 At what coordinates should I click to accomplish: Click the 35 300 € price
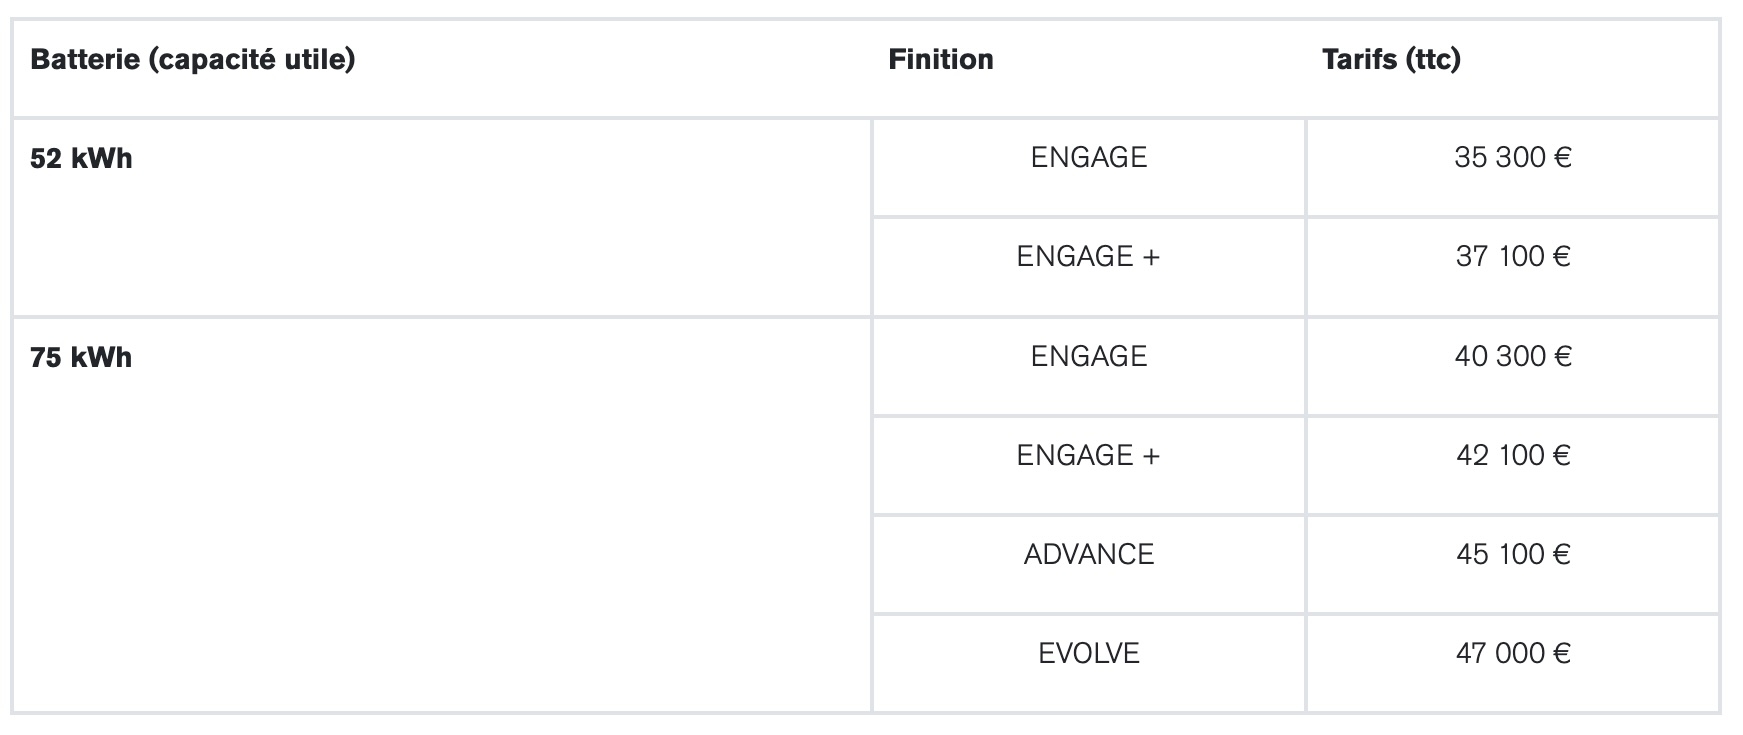point(1512,158)
